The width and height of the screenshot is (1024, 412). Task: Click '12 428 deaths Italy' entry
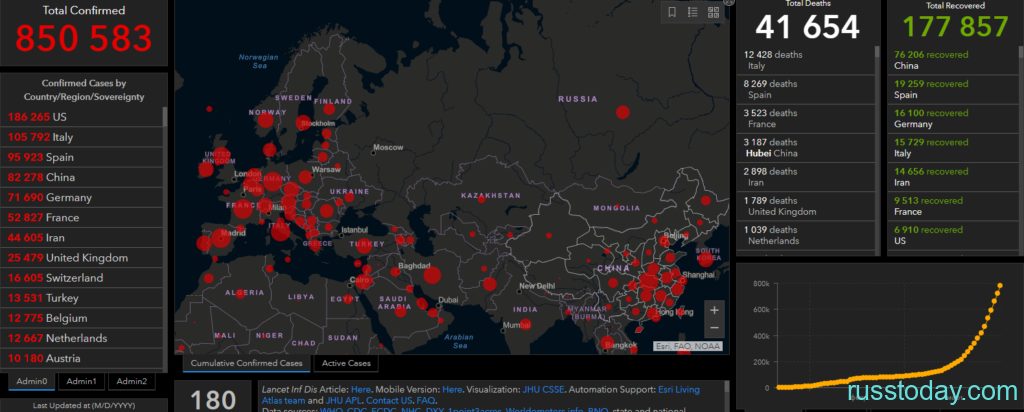click(x=805, y=60)
